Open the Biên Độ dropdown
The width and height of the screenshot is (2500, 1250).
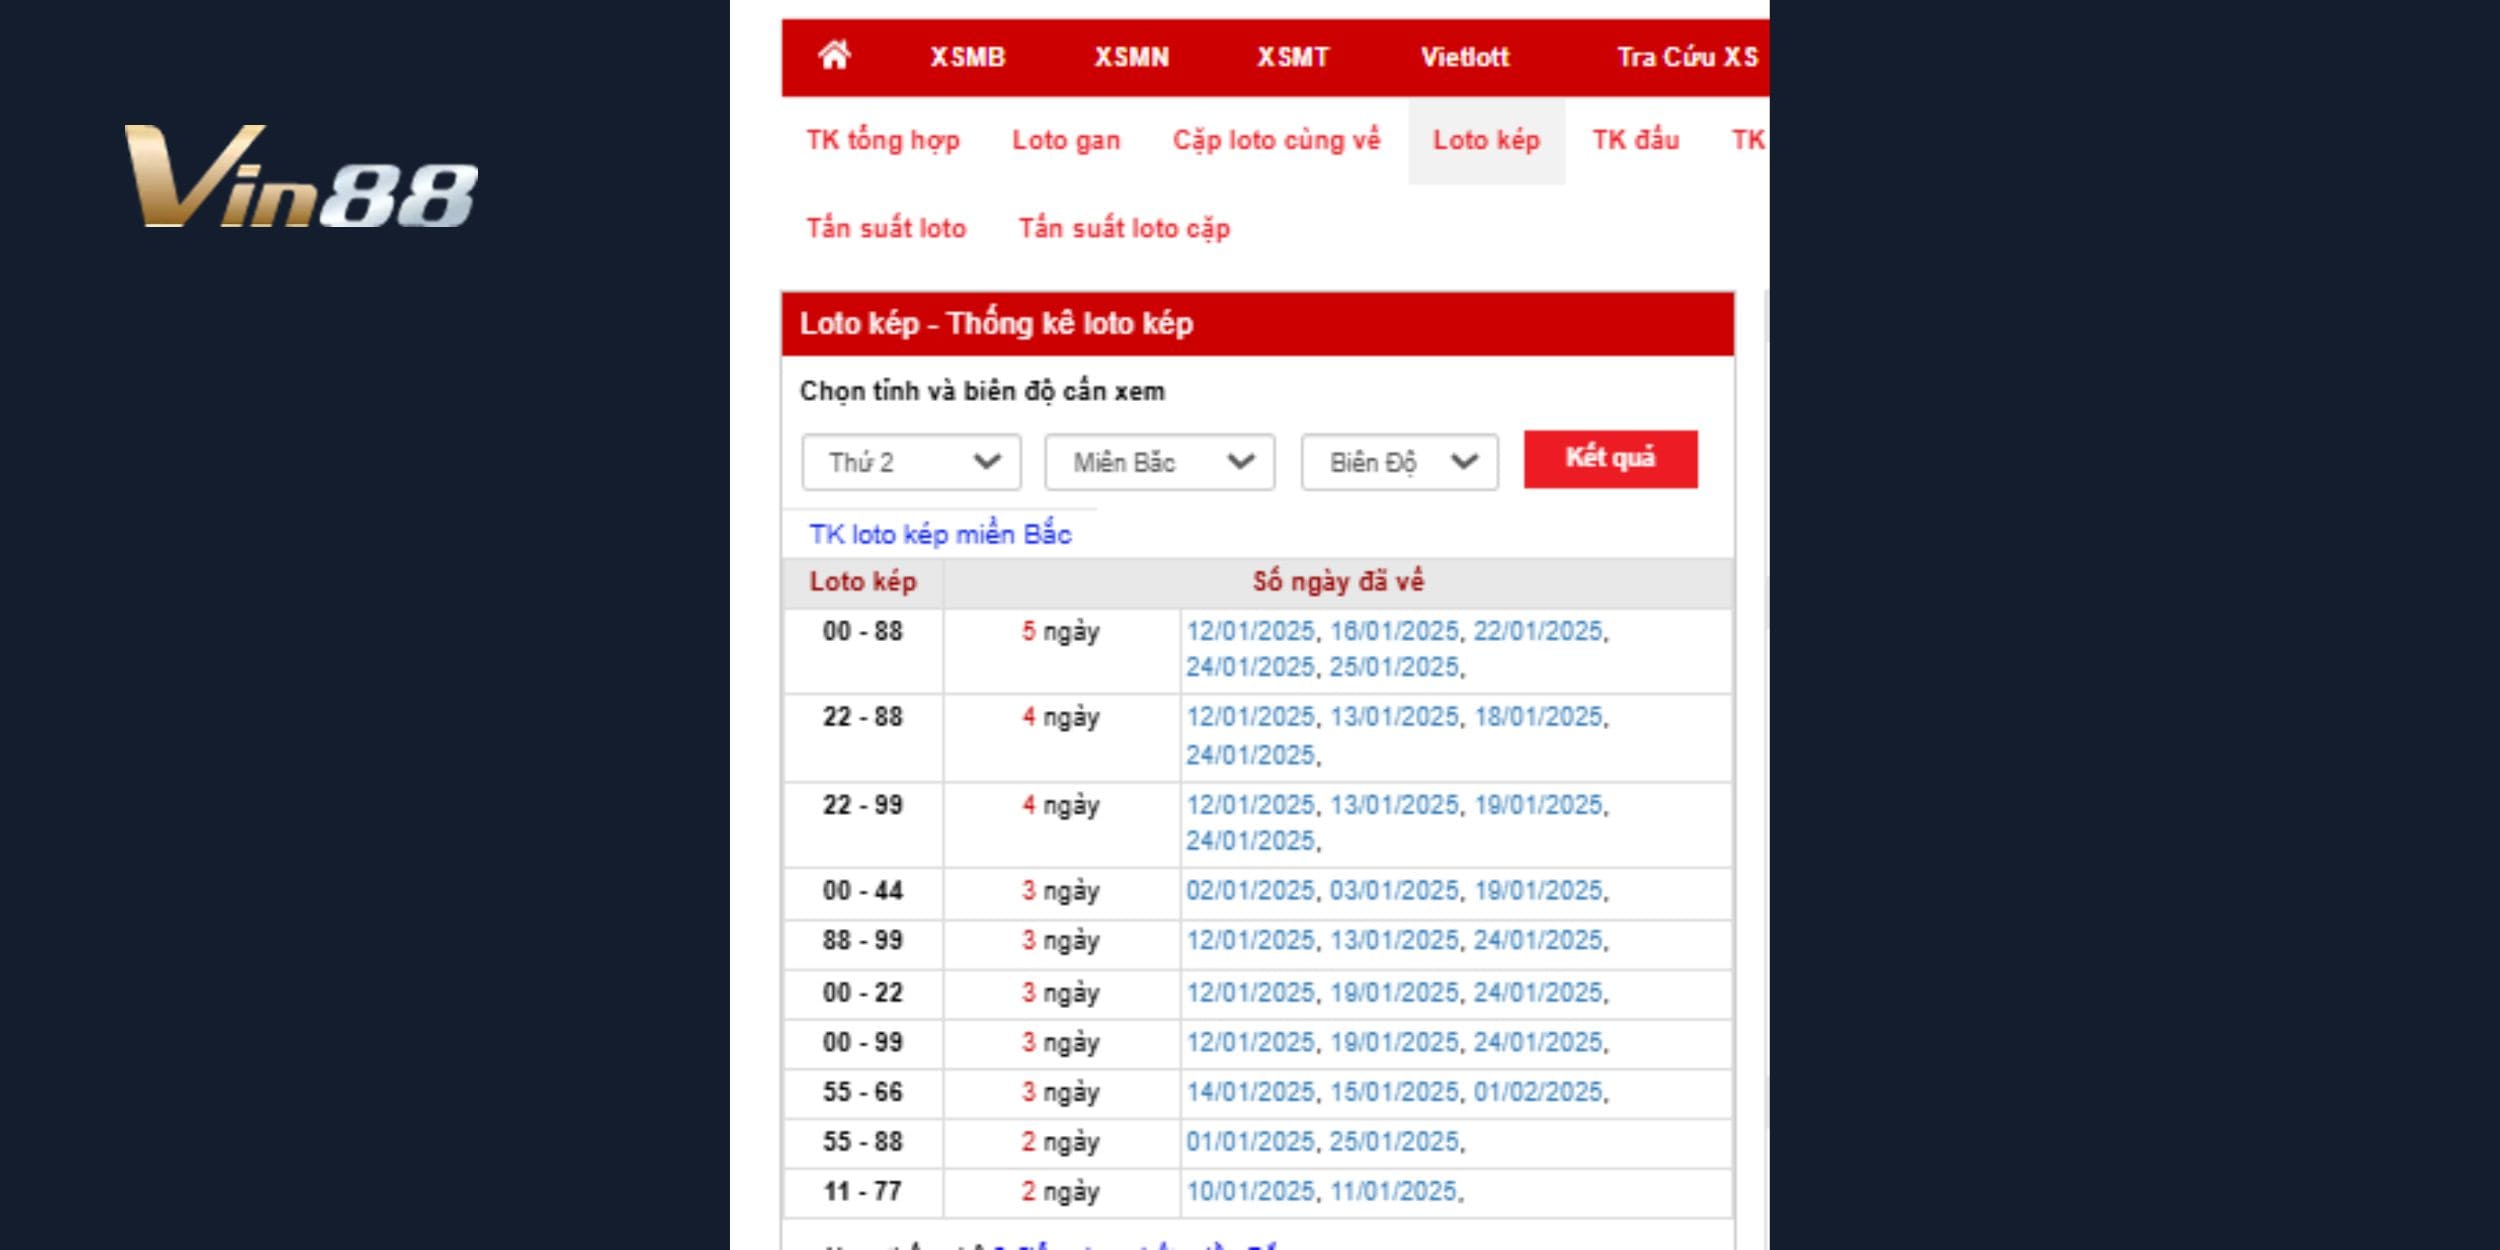point(1400,462)
